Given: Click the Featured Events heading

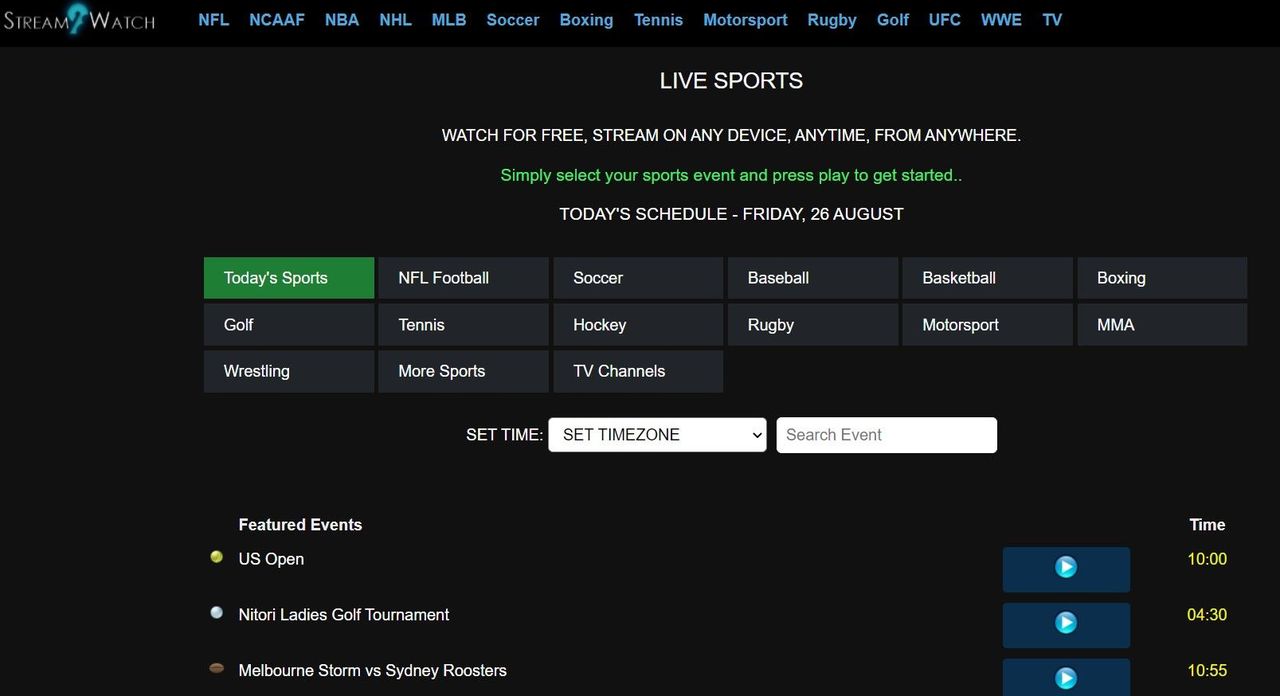Looking at the screenshot, I should tap(300, 525).
